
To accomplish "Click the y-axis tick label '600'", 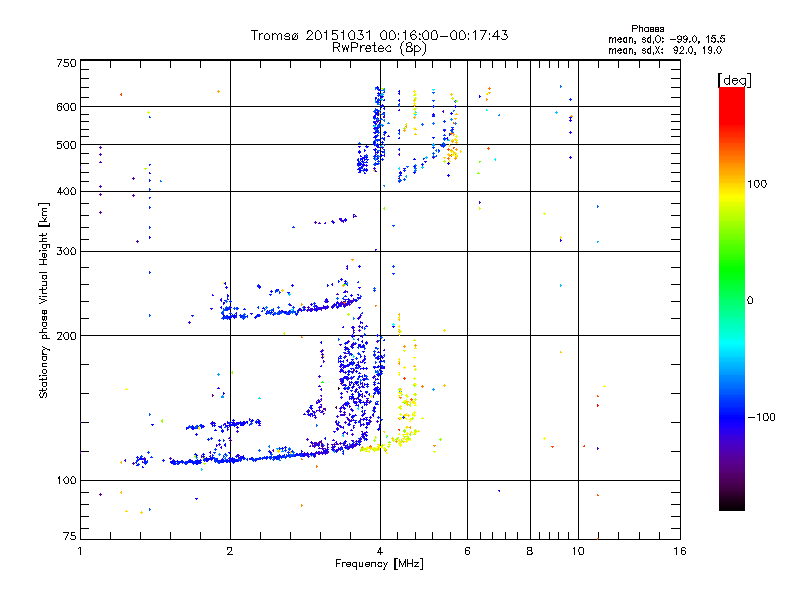I will click(x=66, y=107).
